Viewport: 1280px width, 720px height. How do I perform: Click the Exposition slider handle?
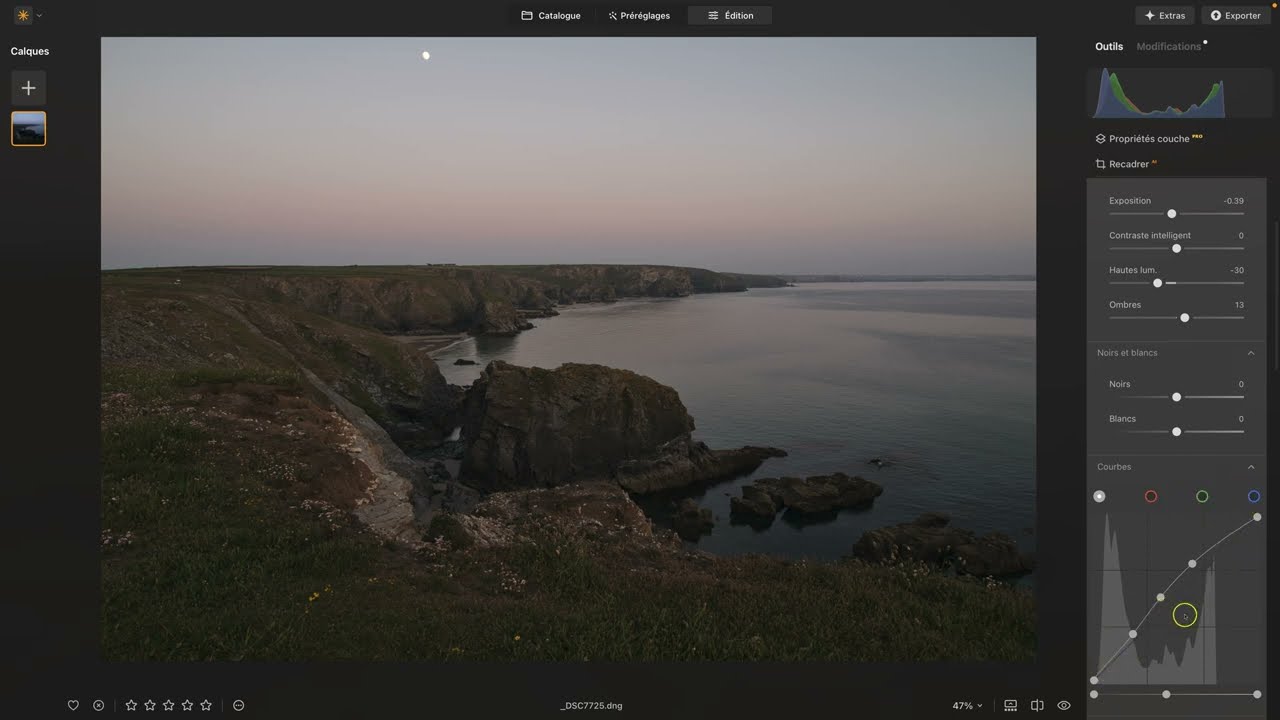pyautogui.click(x=1172, y=214)
